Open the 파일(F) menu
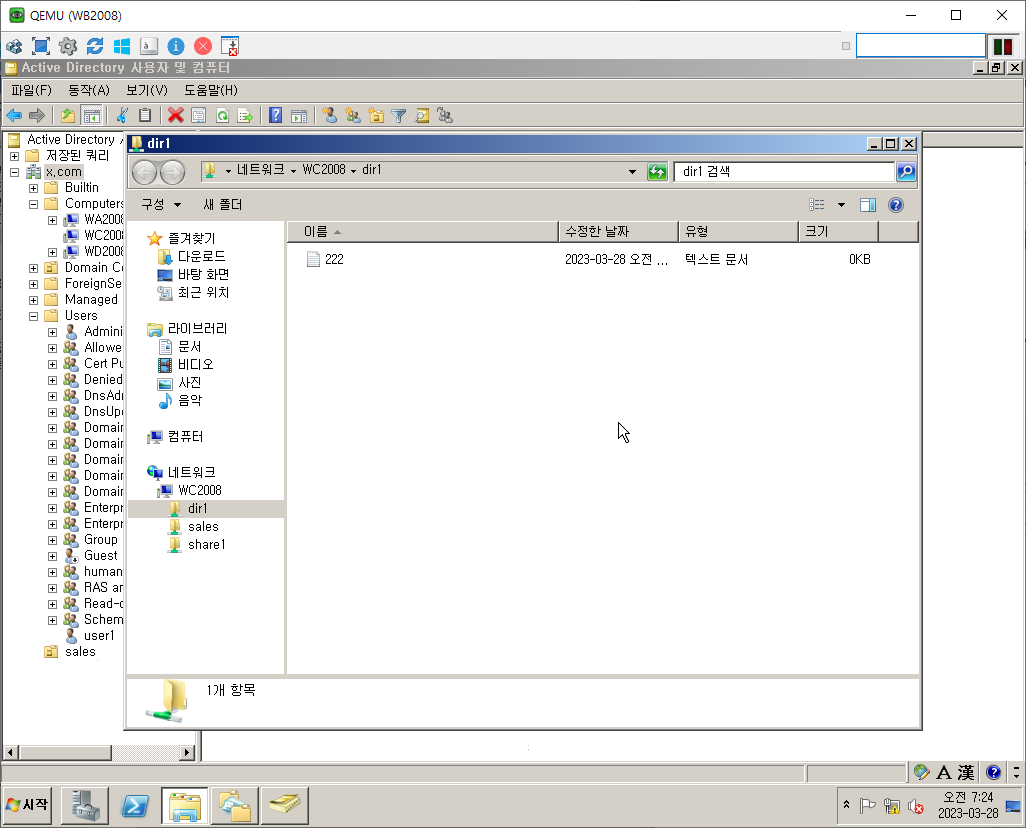The height and width of the screenshot is (828, 1026). point(31,90)
